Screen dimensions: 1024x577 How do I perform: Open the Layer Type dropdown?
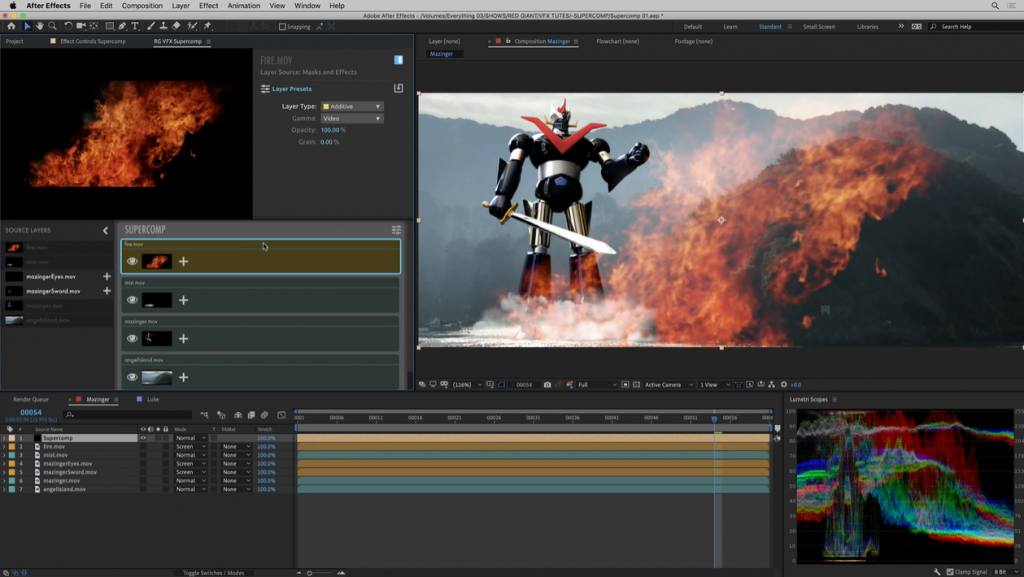tap(352, 106)
